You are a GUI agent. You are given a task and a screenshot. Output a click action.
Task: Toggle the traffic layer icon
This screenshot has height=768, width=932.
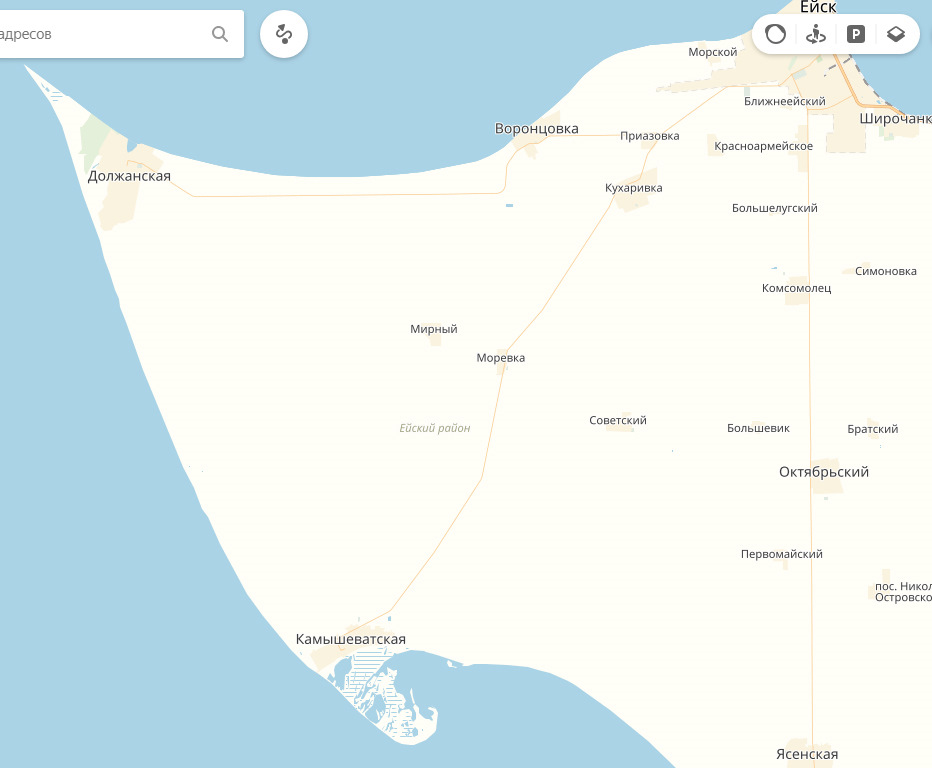coord(775,34)
